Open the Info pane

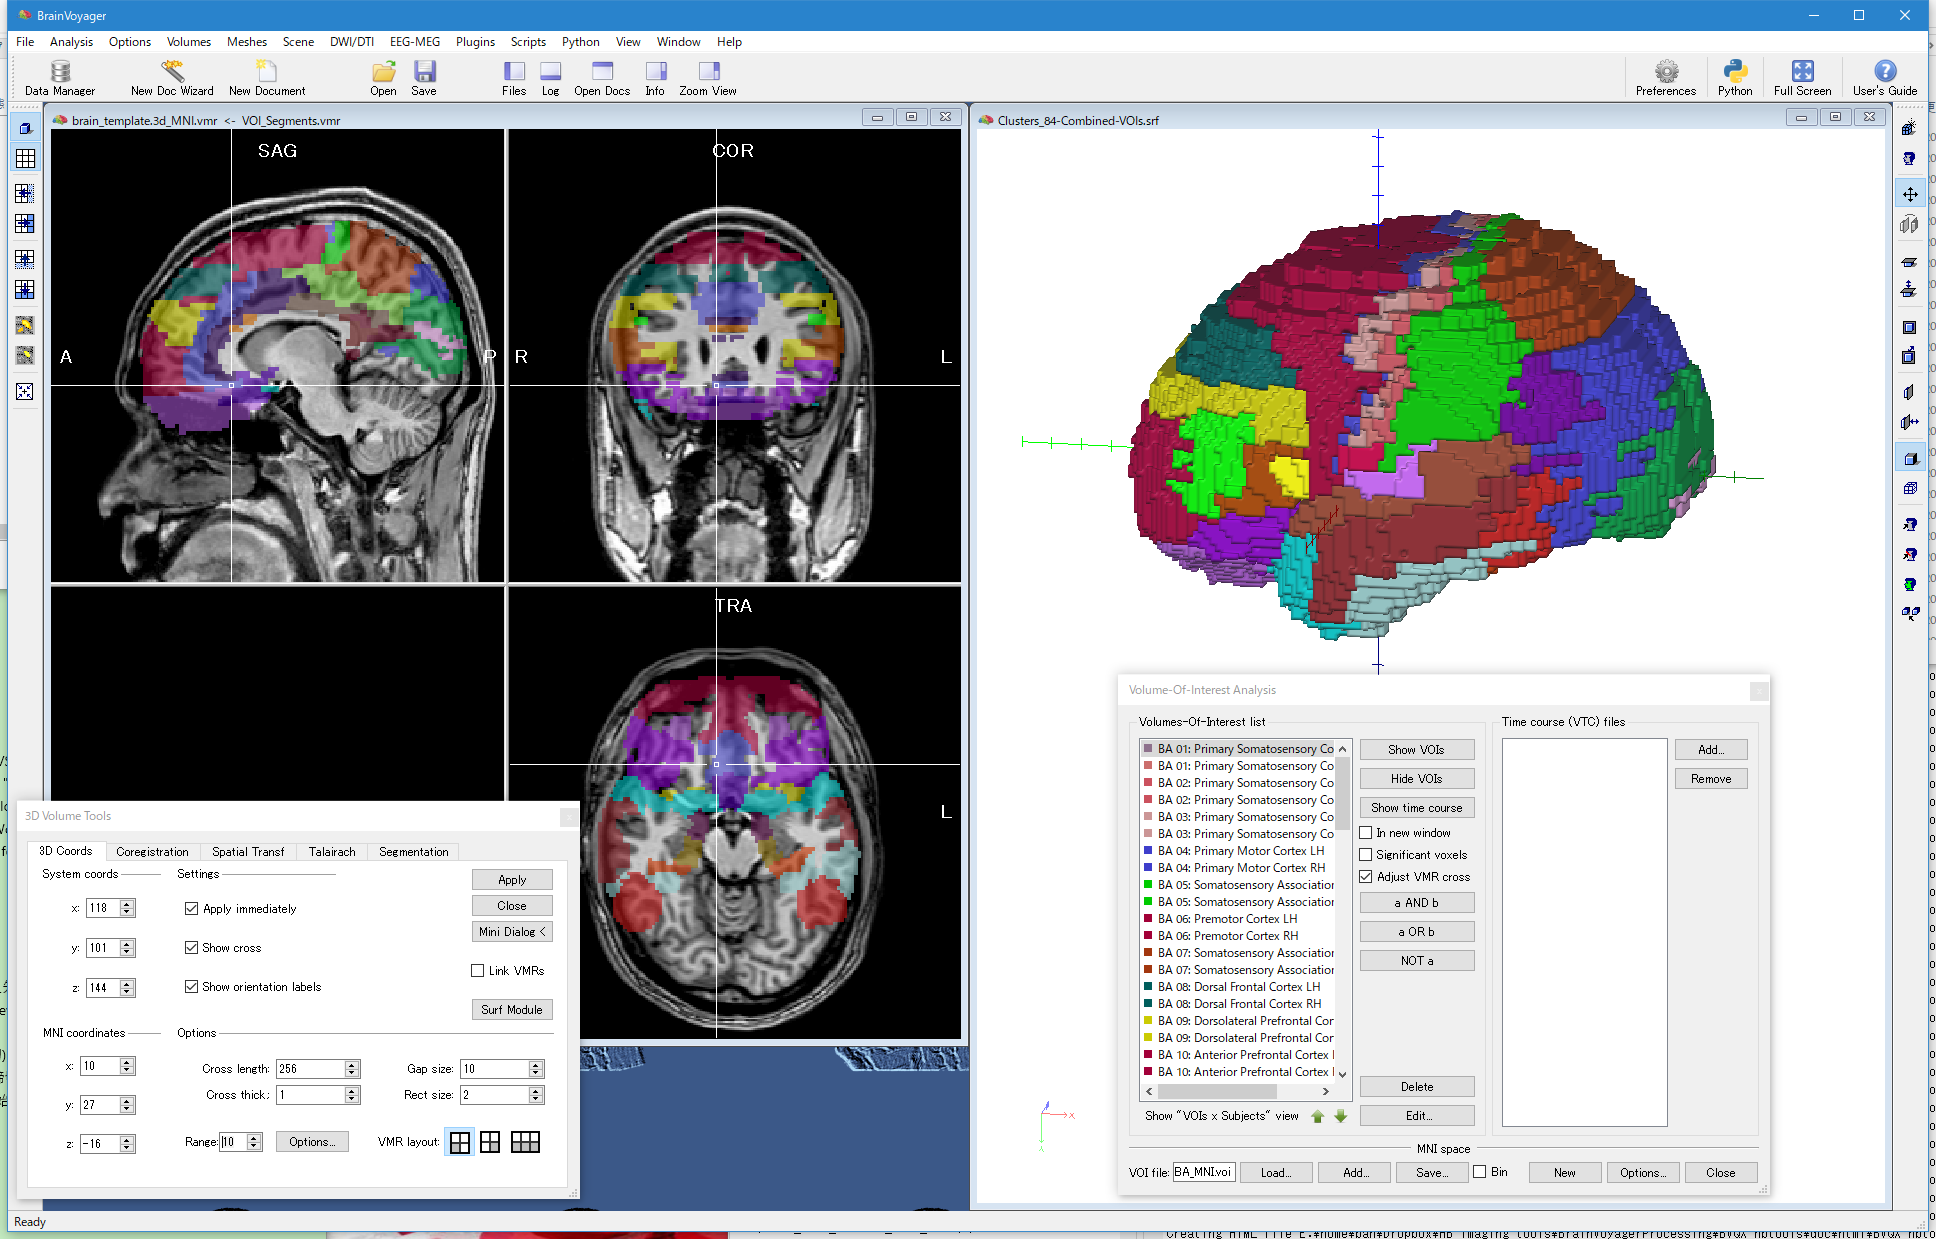point(655,77)
